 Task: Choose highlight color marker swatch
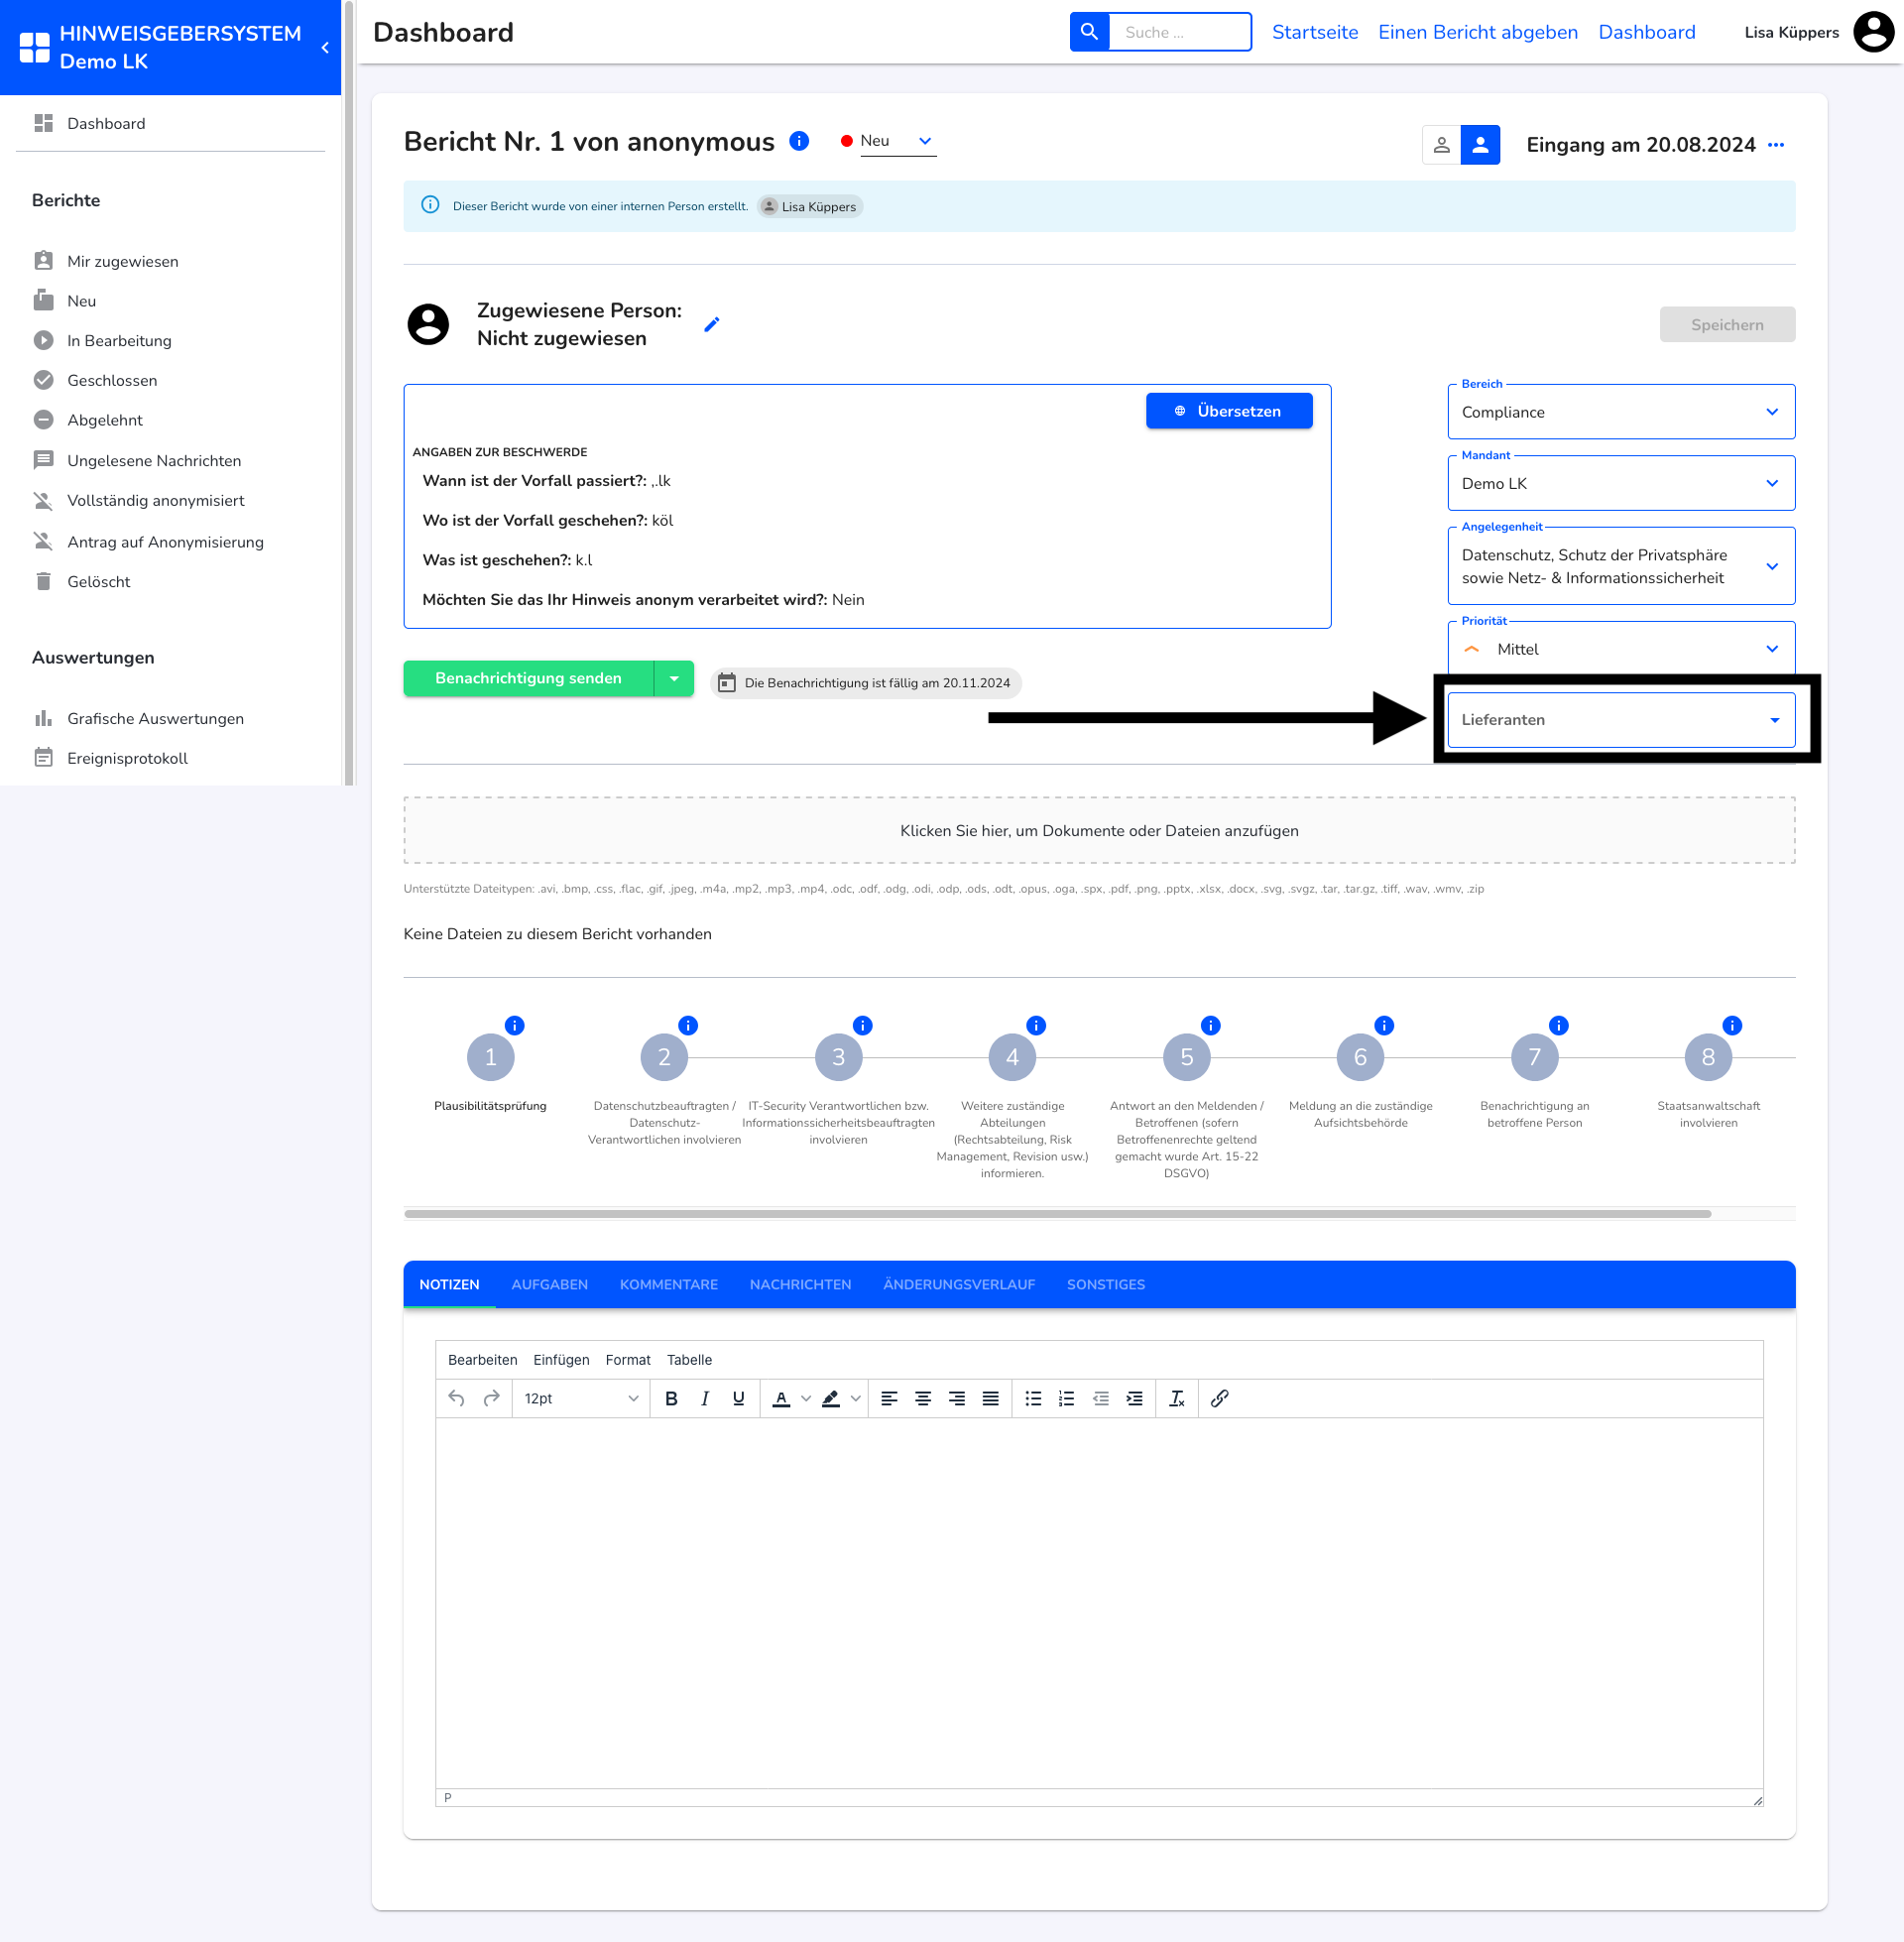tap(830, 1398)
